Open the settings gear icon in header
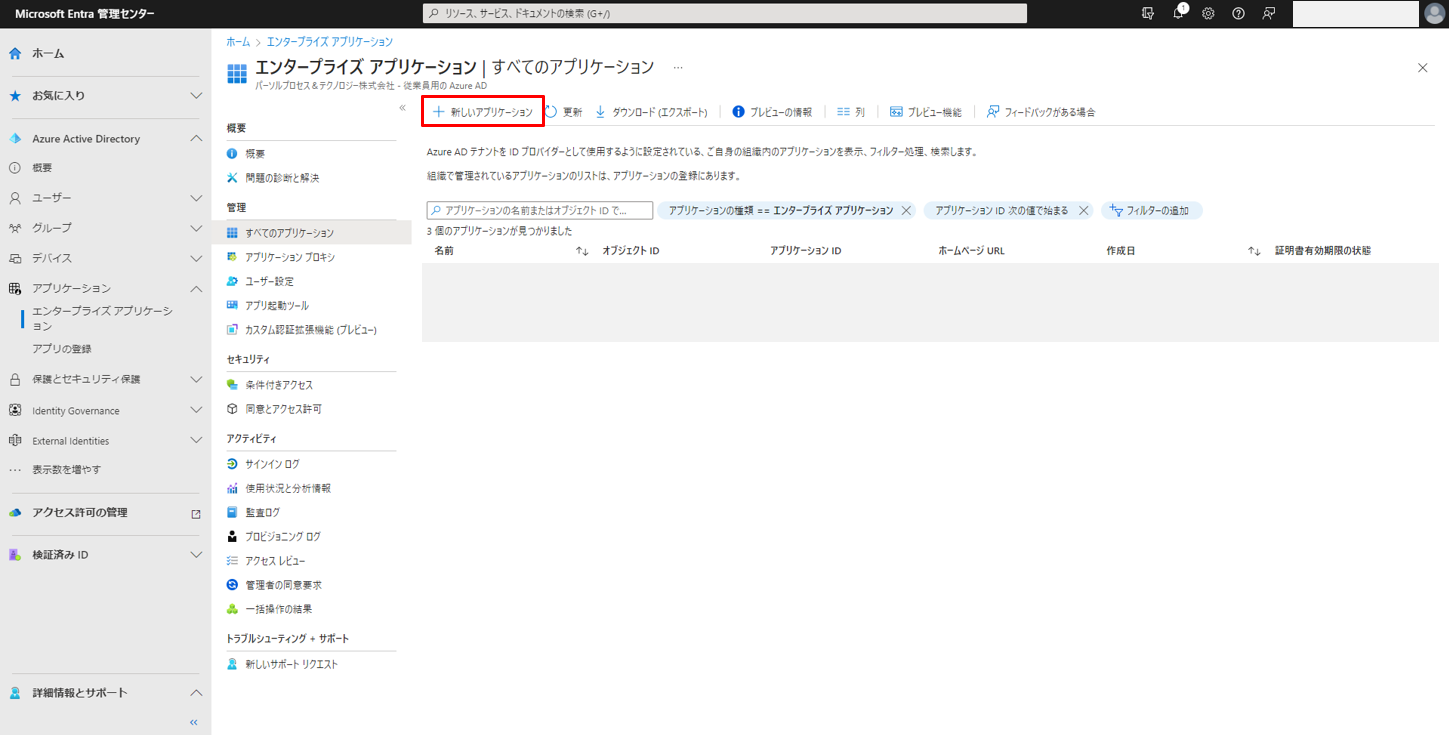 (x=1208, y=13)
